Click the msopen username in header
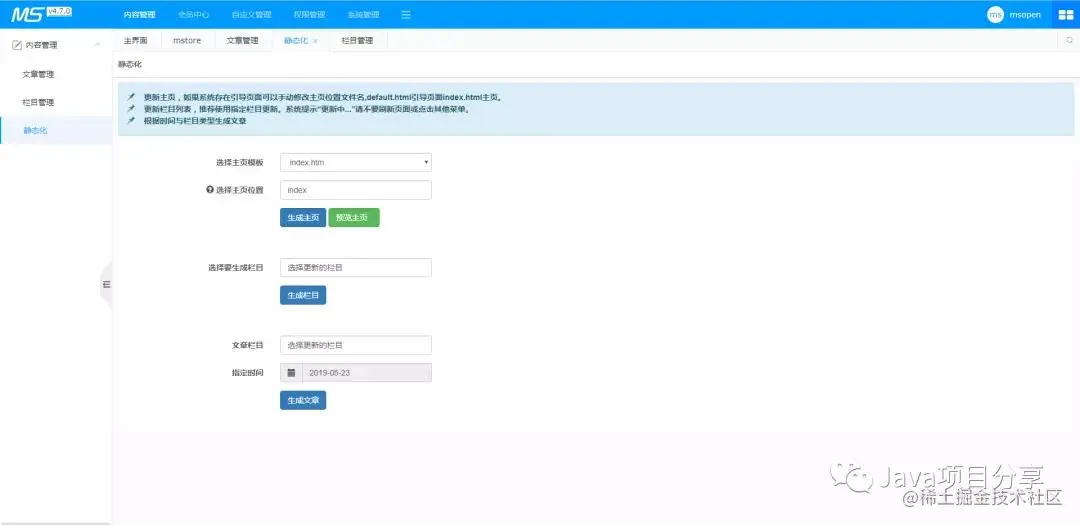The height and width of the screenshot is (525, 1080). tap(1025, 14)
